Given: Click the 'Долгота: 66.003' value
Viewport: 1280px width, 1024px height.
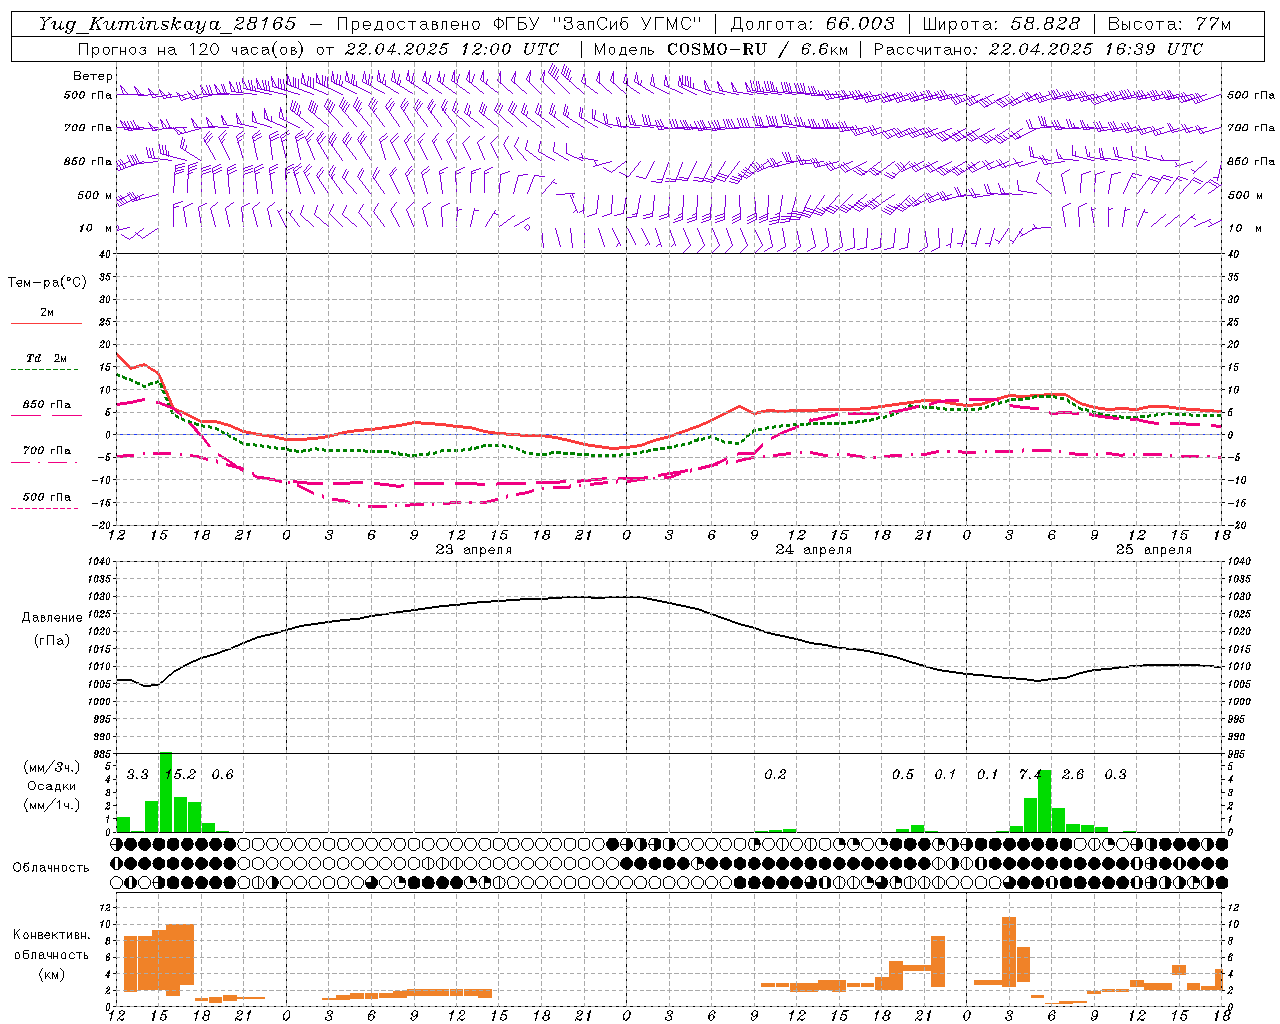Looking at the screenshot, I should pos(812,24).
